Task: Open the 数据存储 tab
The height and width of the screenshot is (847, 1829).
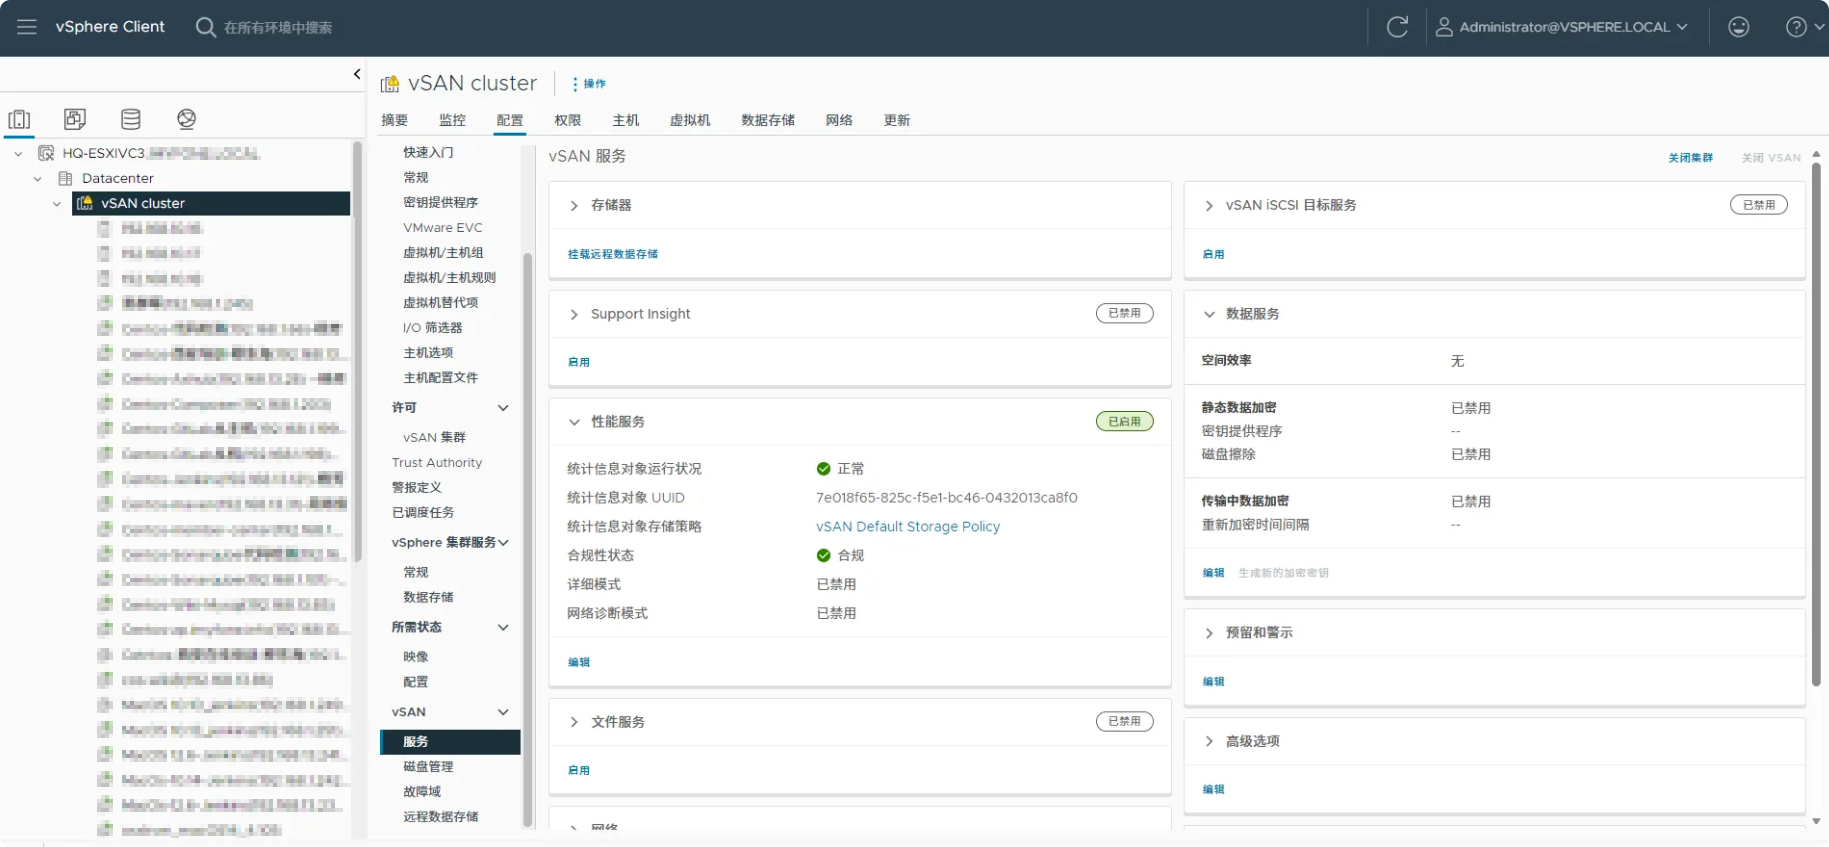Action: click(x=768, y=120)
